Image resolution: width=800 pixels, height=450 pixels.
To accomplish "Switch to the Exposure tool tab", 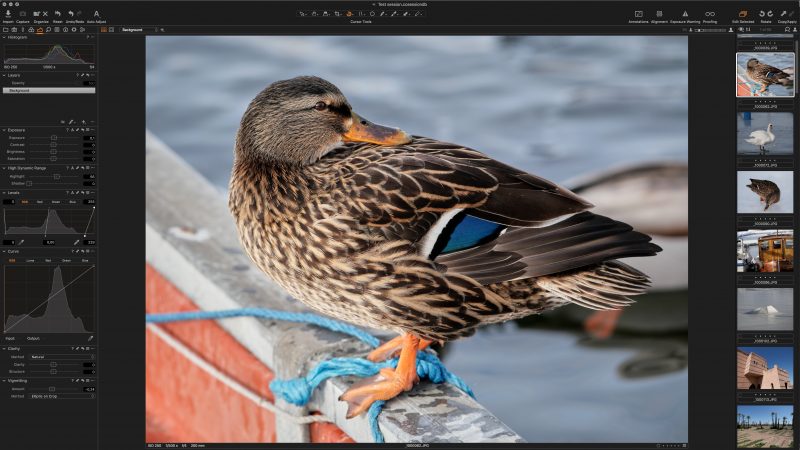I will coord(40,30).
